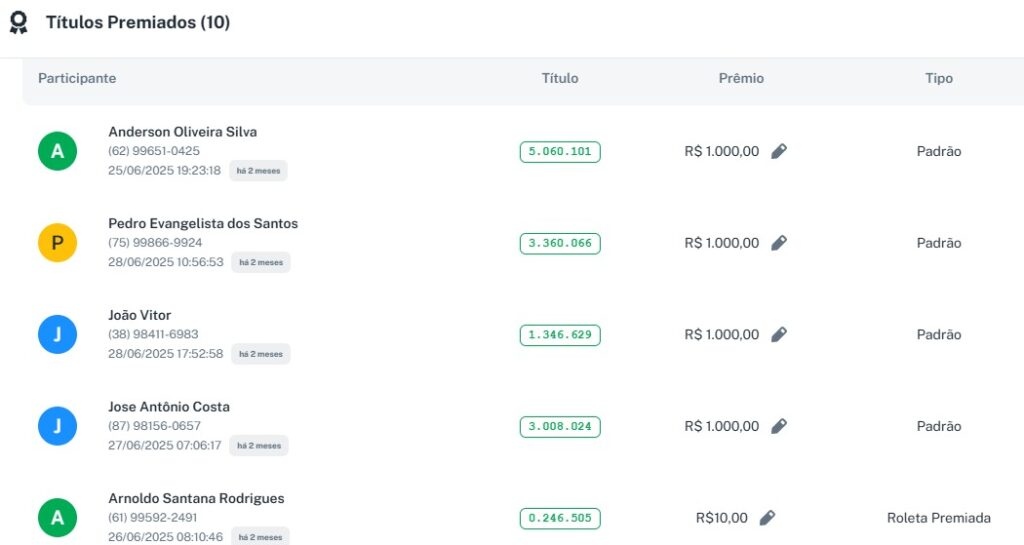Click edit pencil for Jose Antônio Costa's prize

779,426
